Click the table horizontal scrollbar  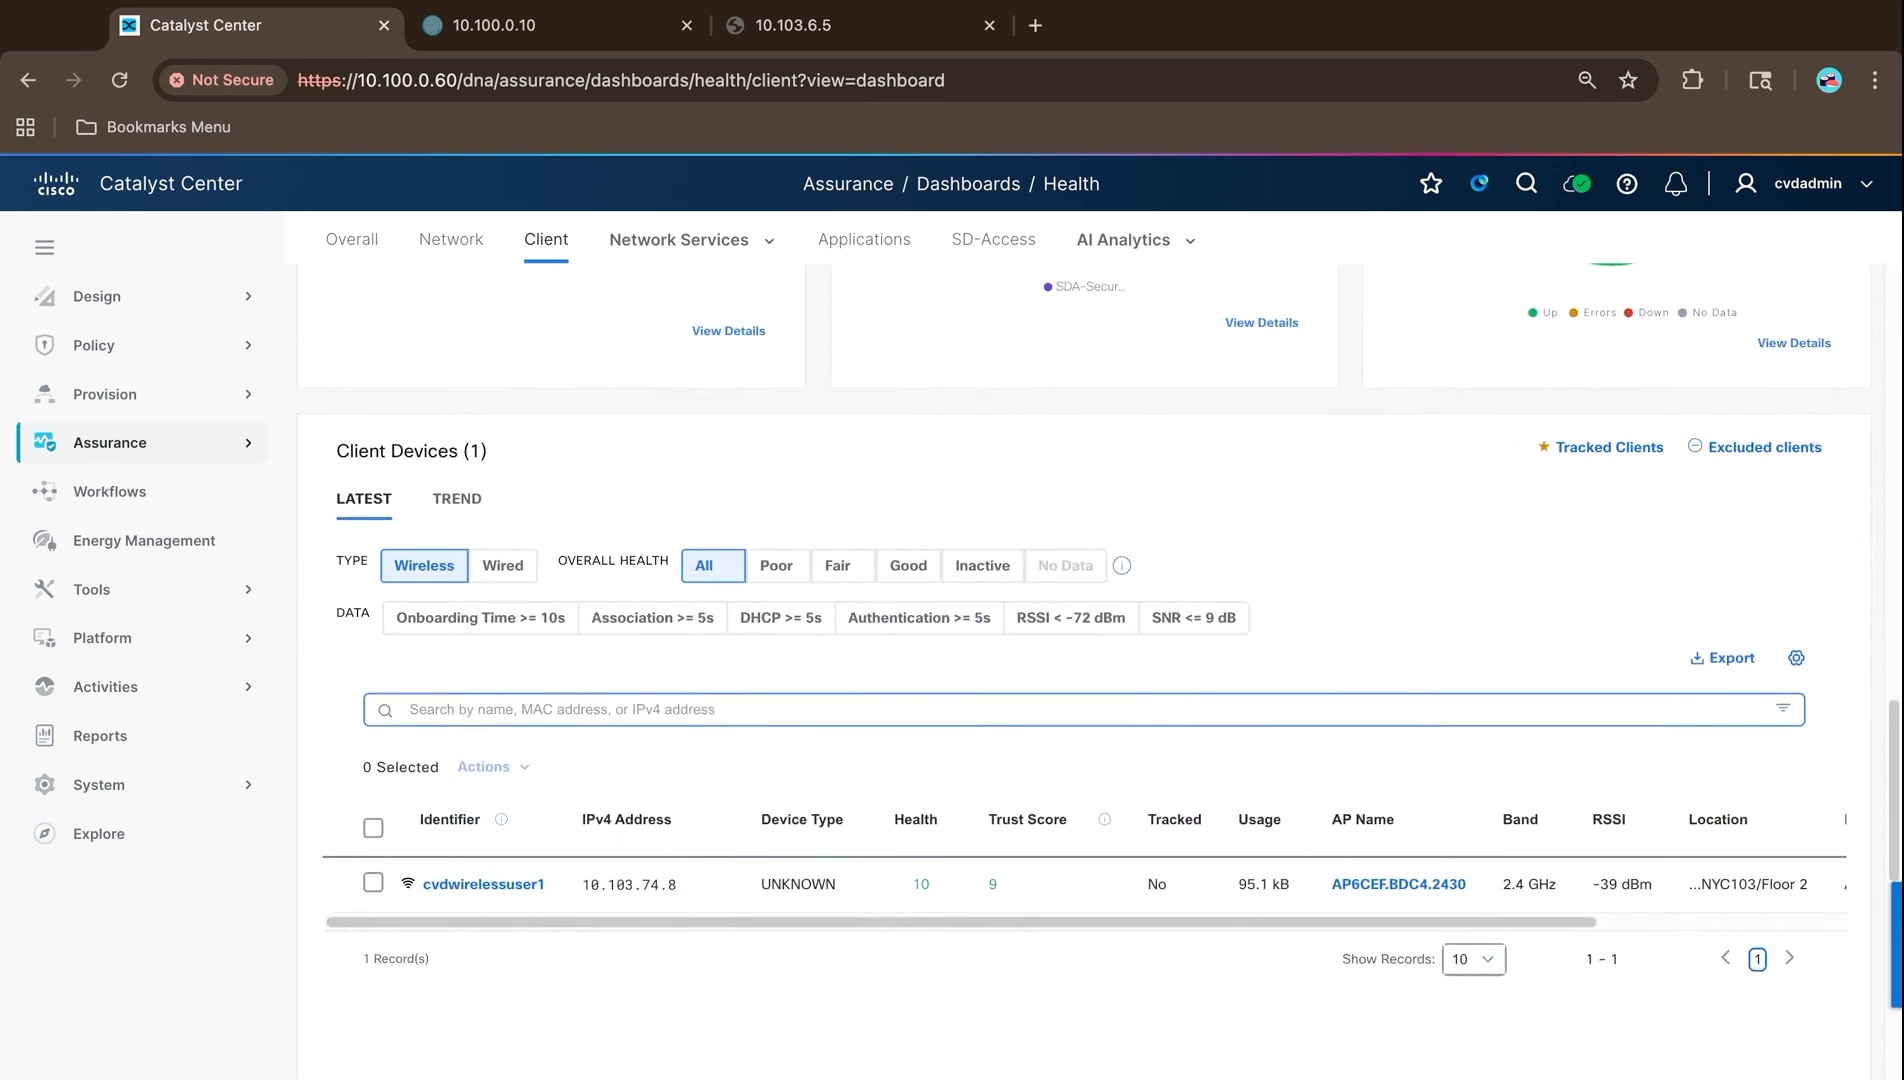[x=960, y=922]
